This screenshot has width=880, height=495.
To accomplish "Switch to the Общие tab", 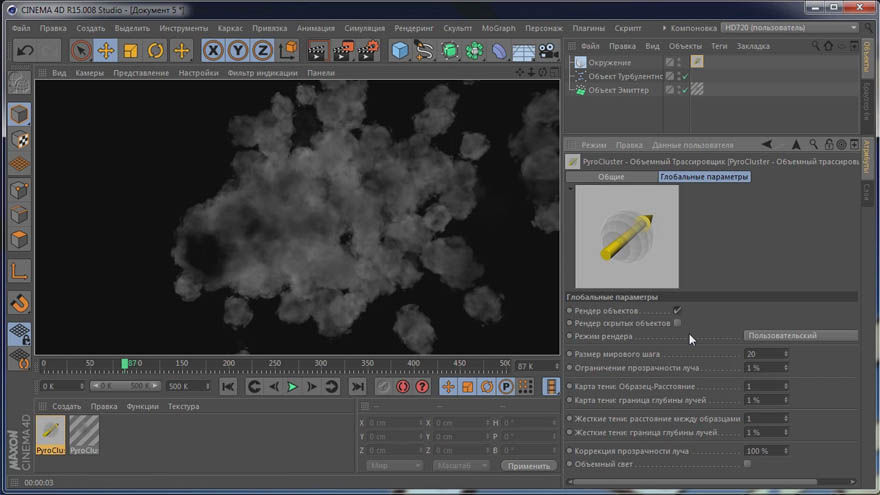I will point(611,177).
